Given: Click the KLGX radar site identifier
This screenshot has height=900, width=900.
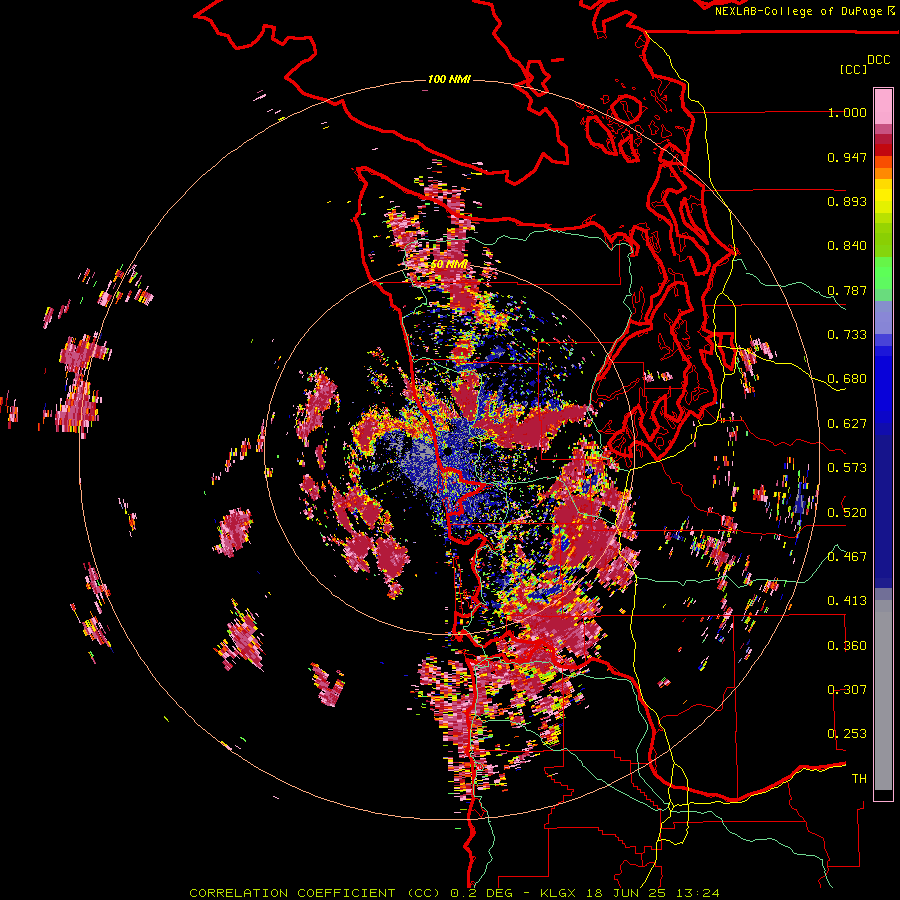Looking at the screenshot, I should click(558, 893).
